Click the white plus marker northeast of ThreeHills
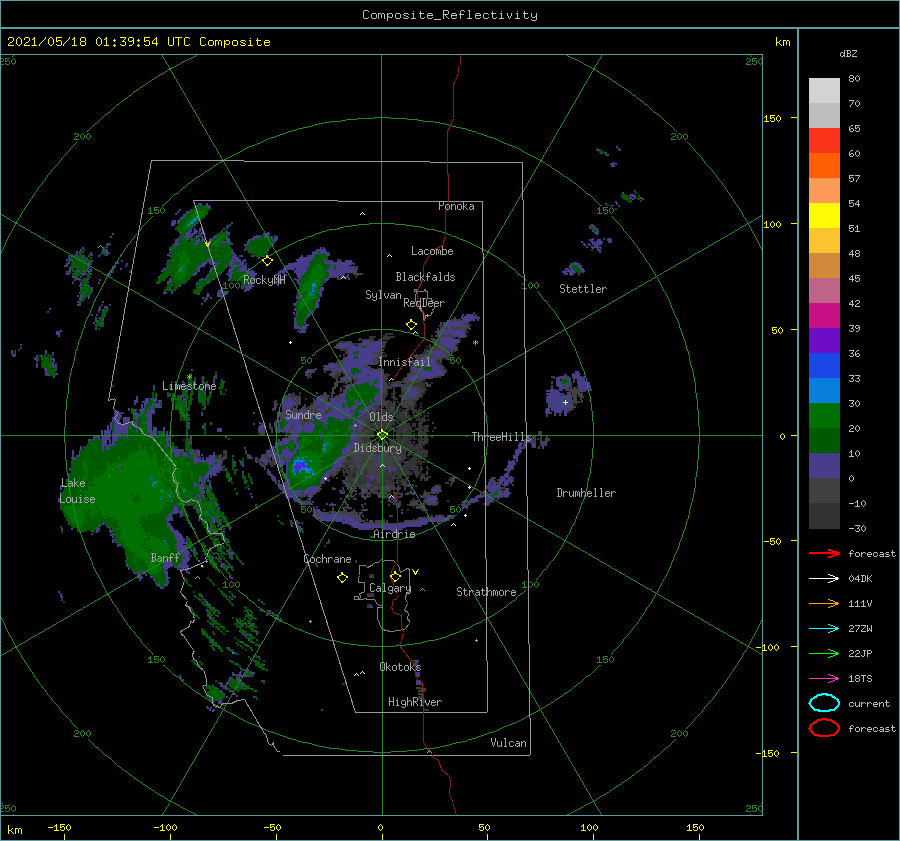The width and height of the screenshot is (900, 841). tap(565, 402)
